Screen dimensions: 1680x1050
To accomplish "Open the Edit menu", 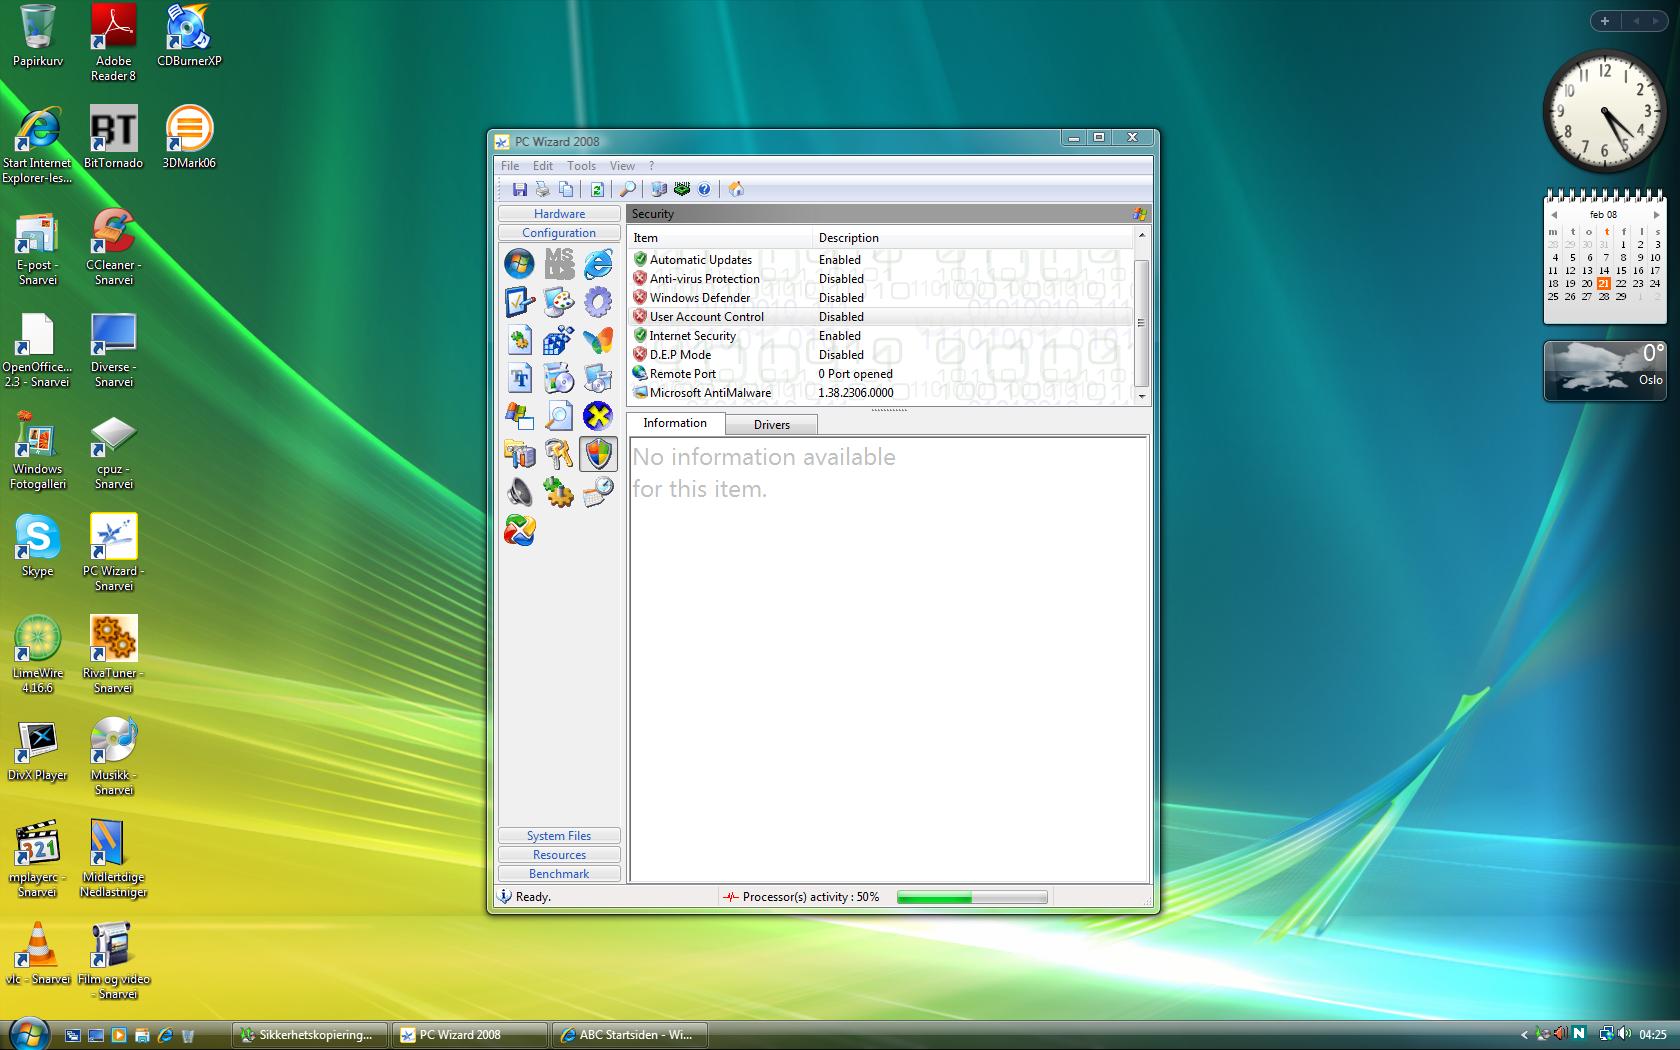I will pos(543,166).
